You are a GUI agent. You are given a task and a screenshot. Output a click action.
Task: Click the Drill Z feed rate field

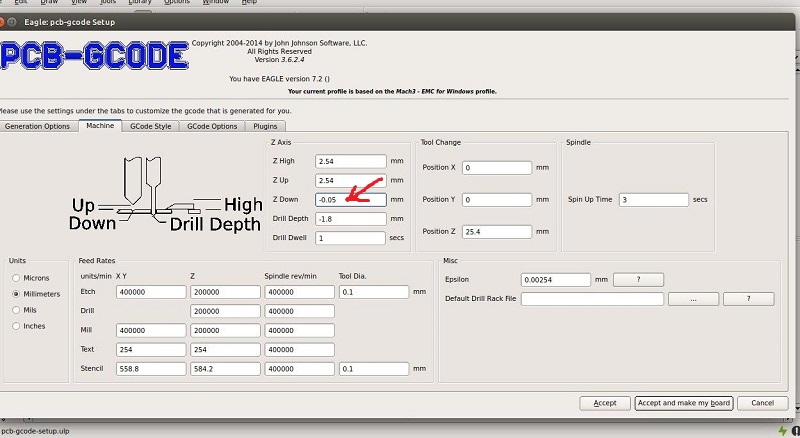coord(225,311)
